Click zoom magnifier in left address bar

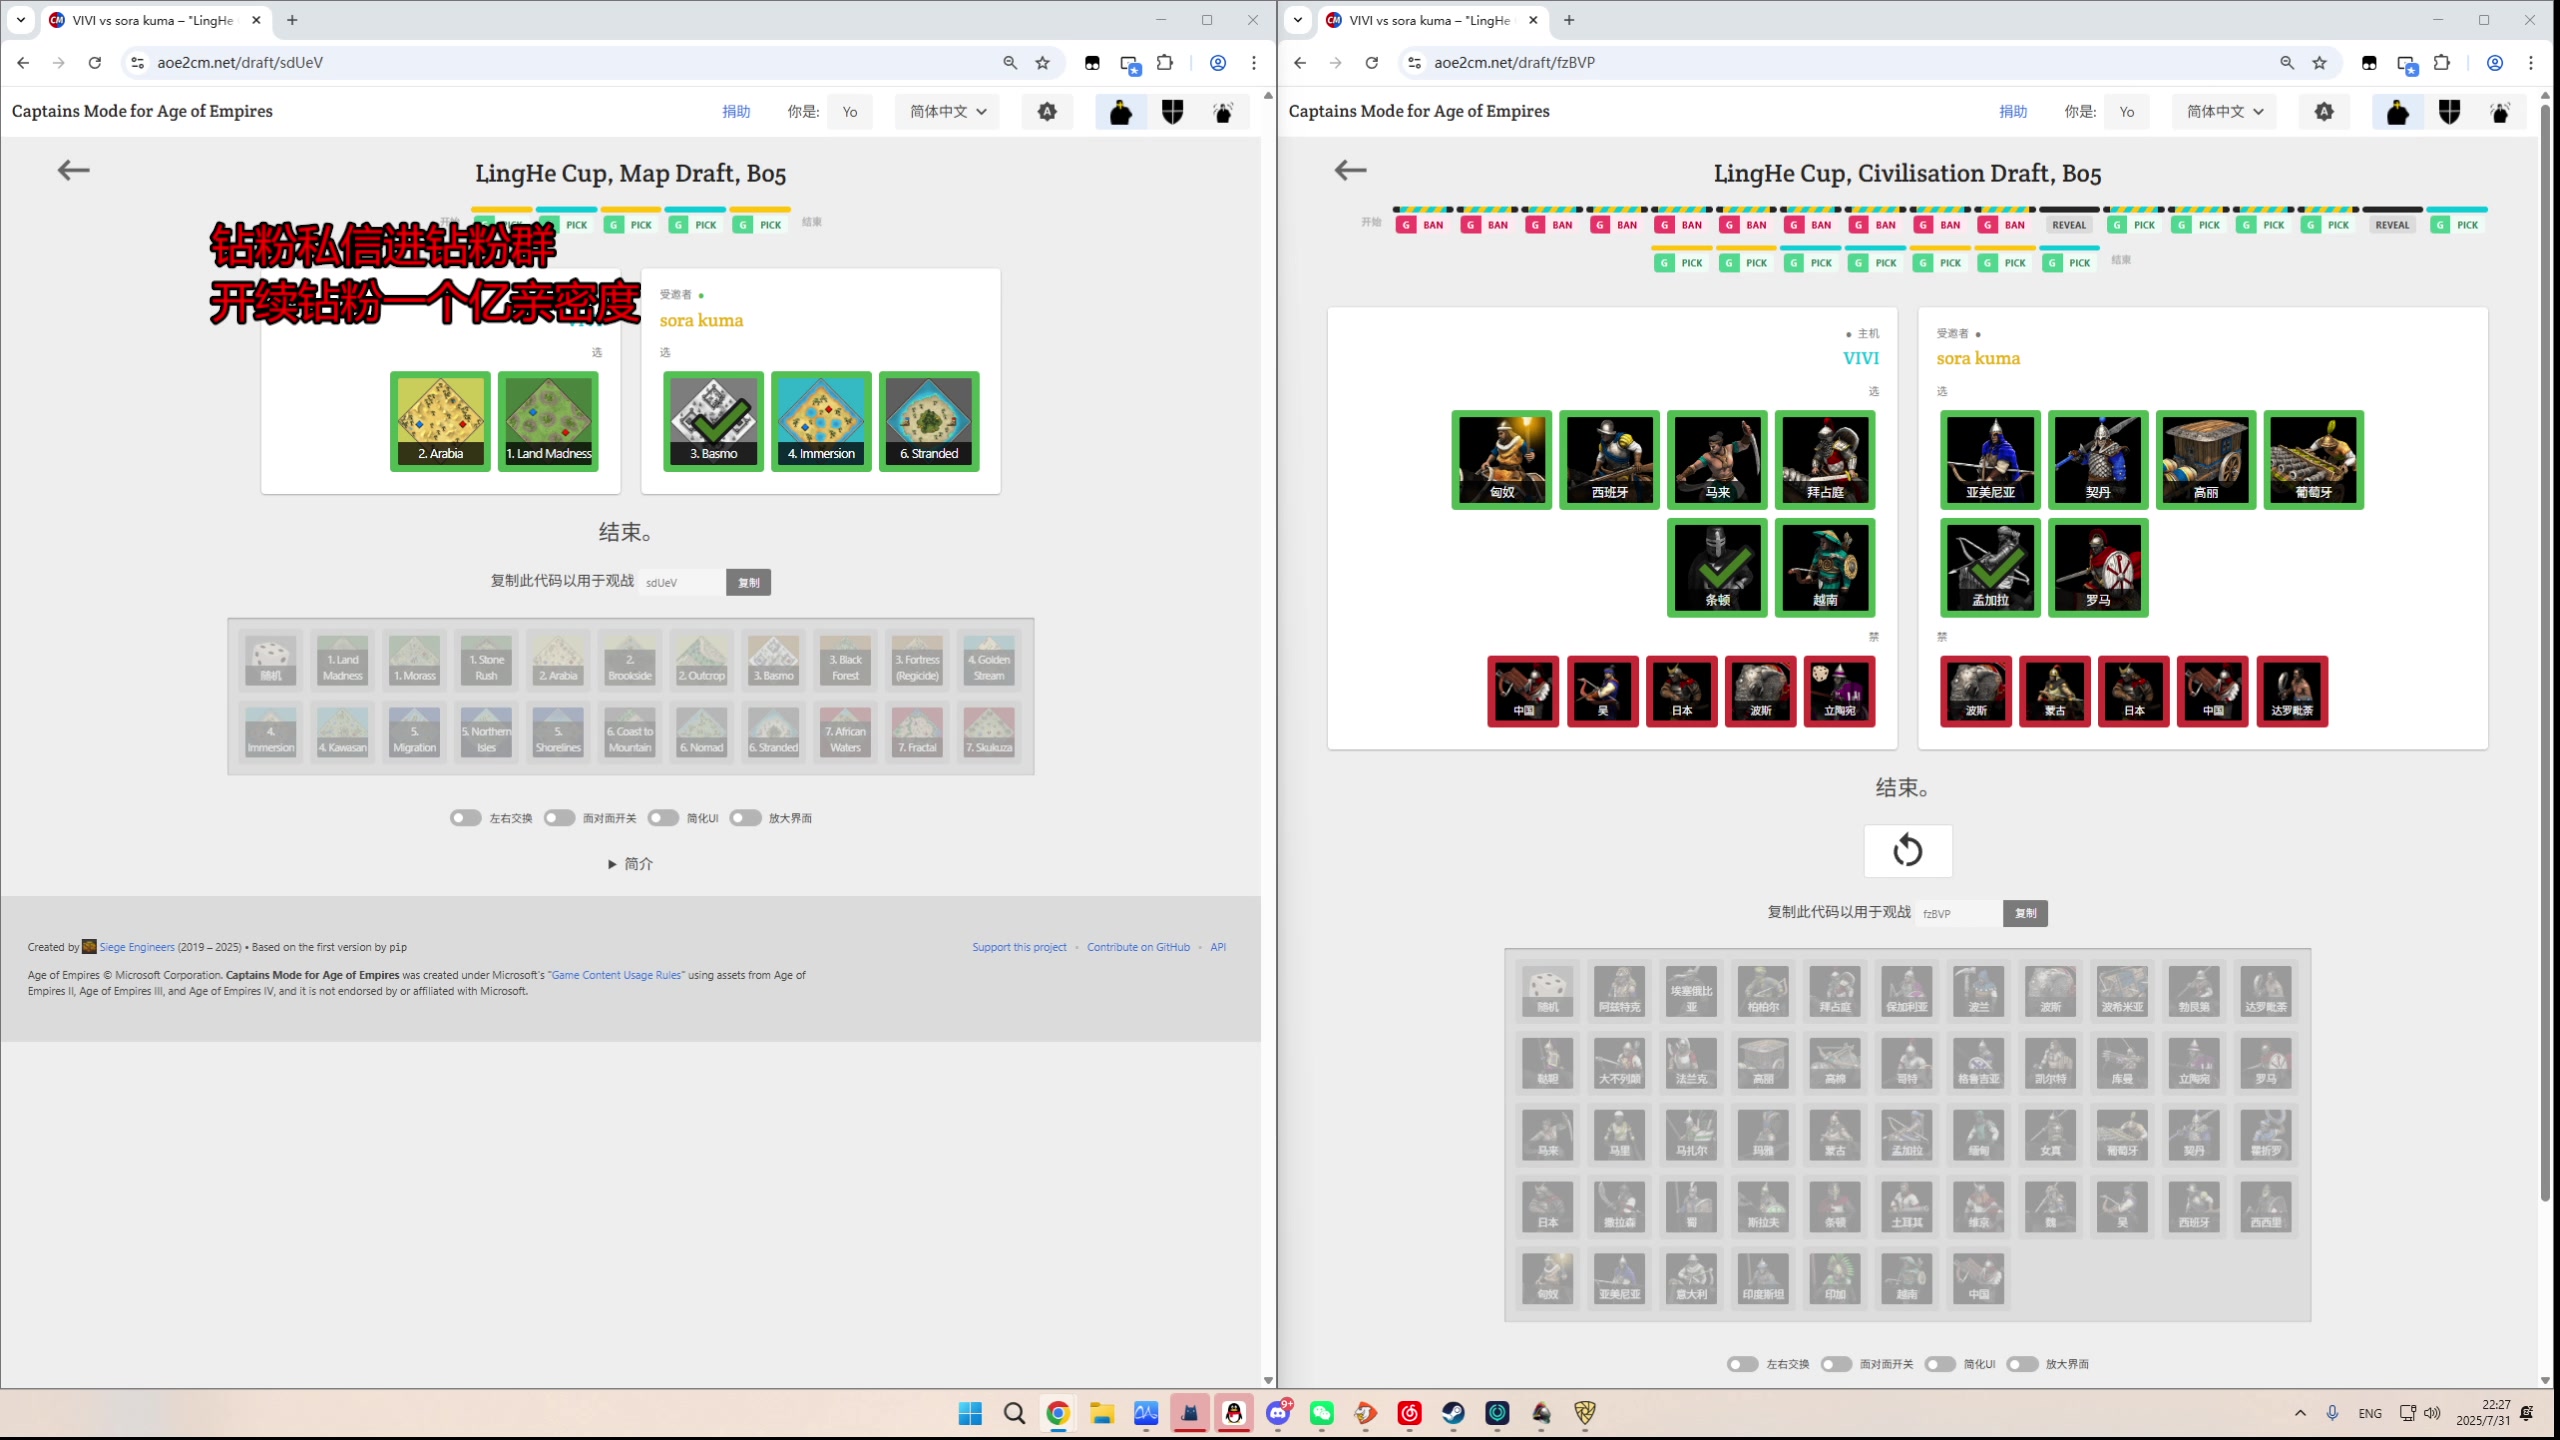click(1010, 63)
